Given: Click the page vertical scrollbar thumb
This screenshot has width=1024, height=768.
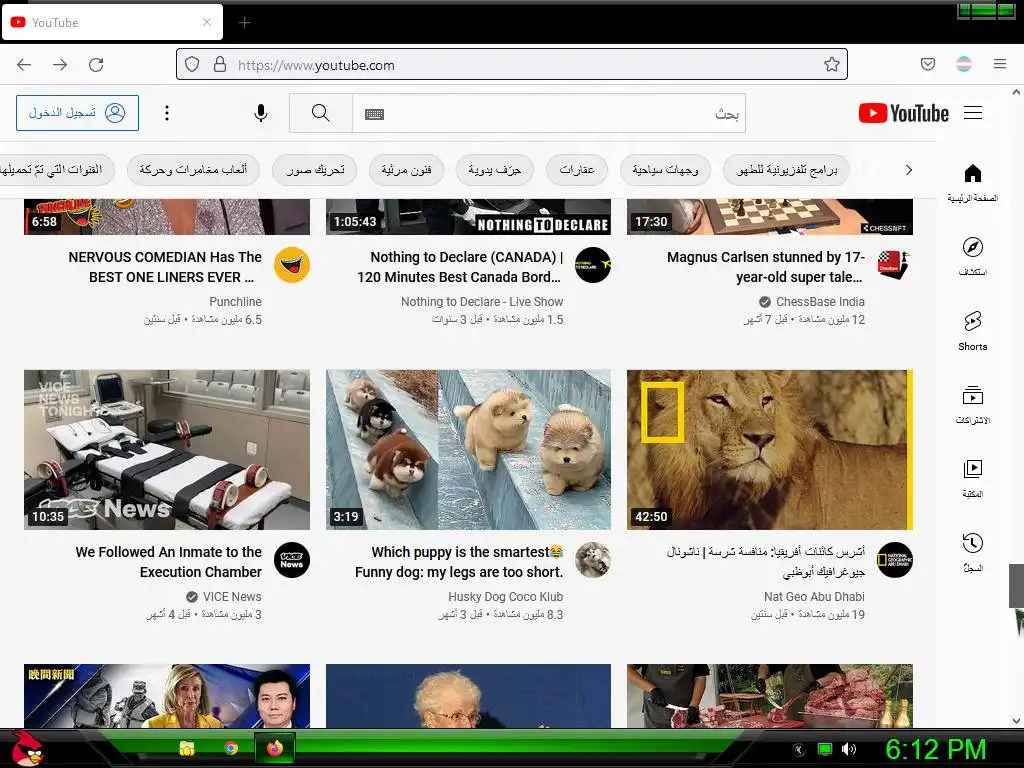Looking at the screenshot, I should 1016,586.
